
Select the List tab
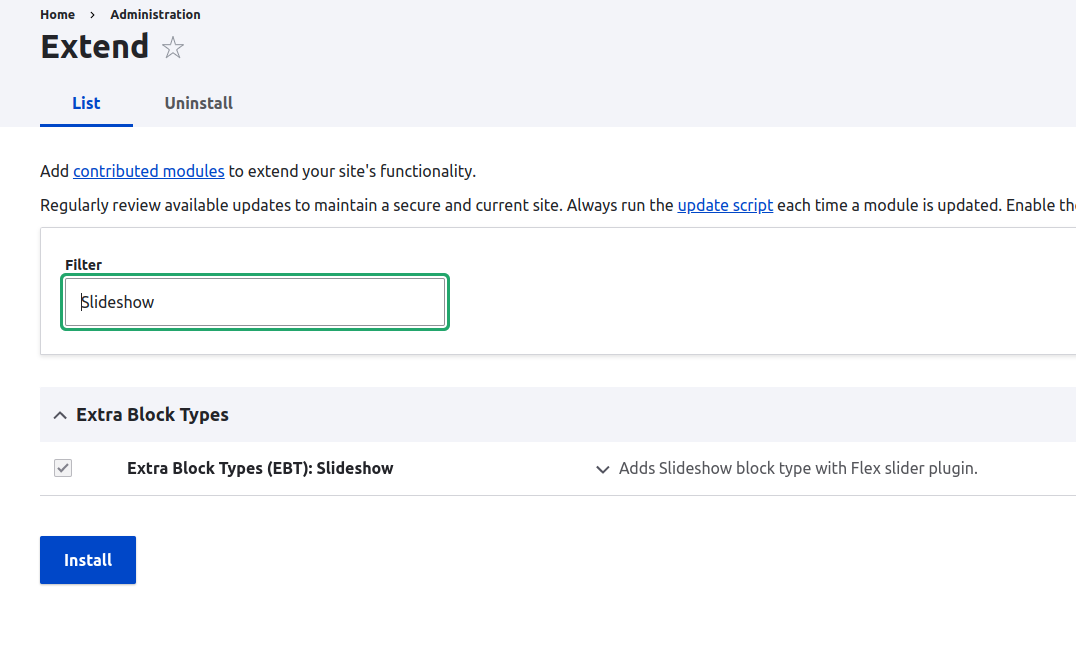(86, 103)
